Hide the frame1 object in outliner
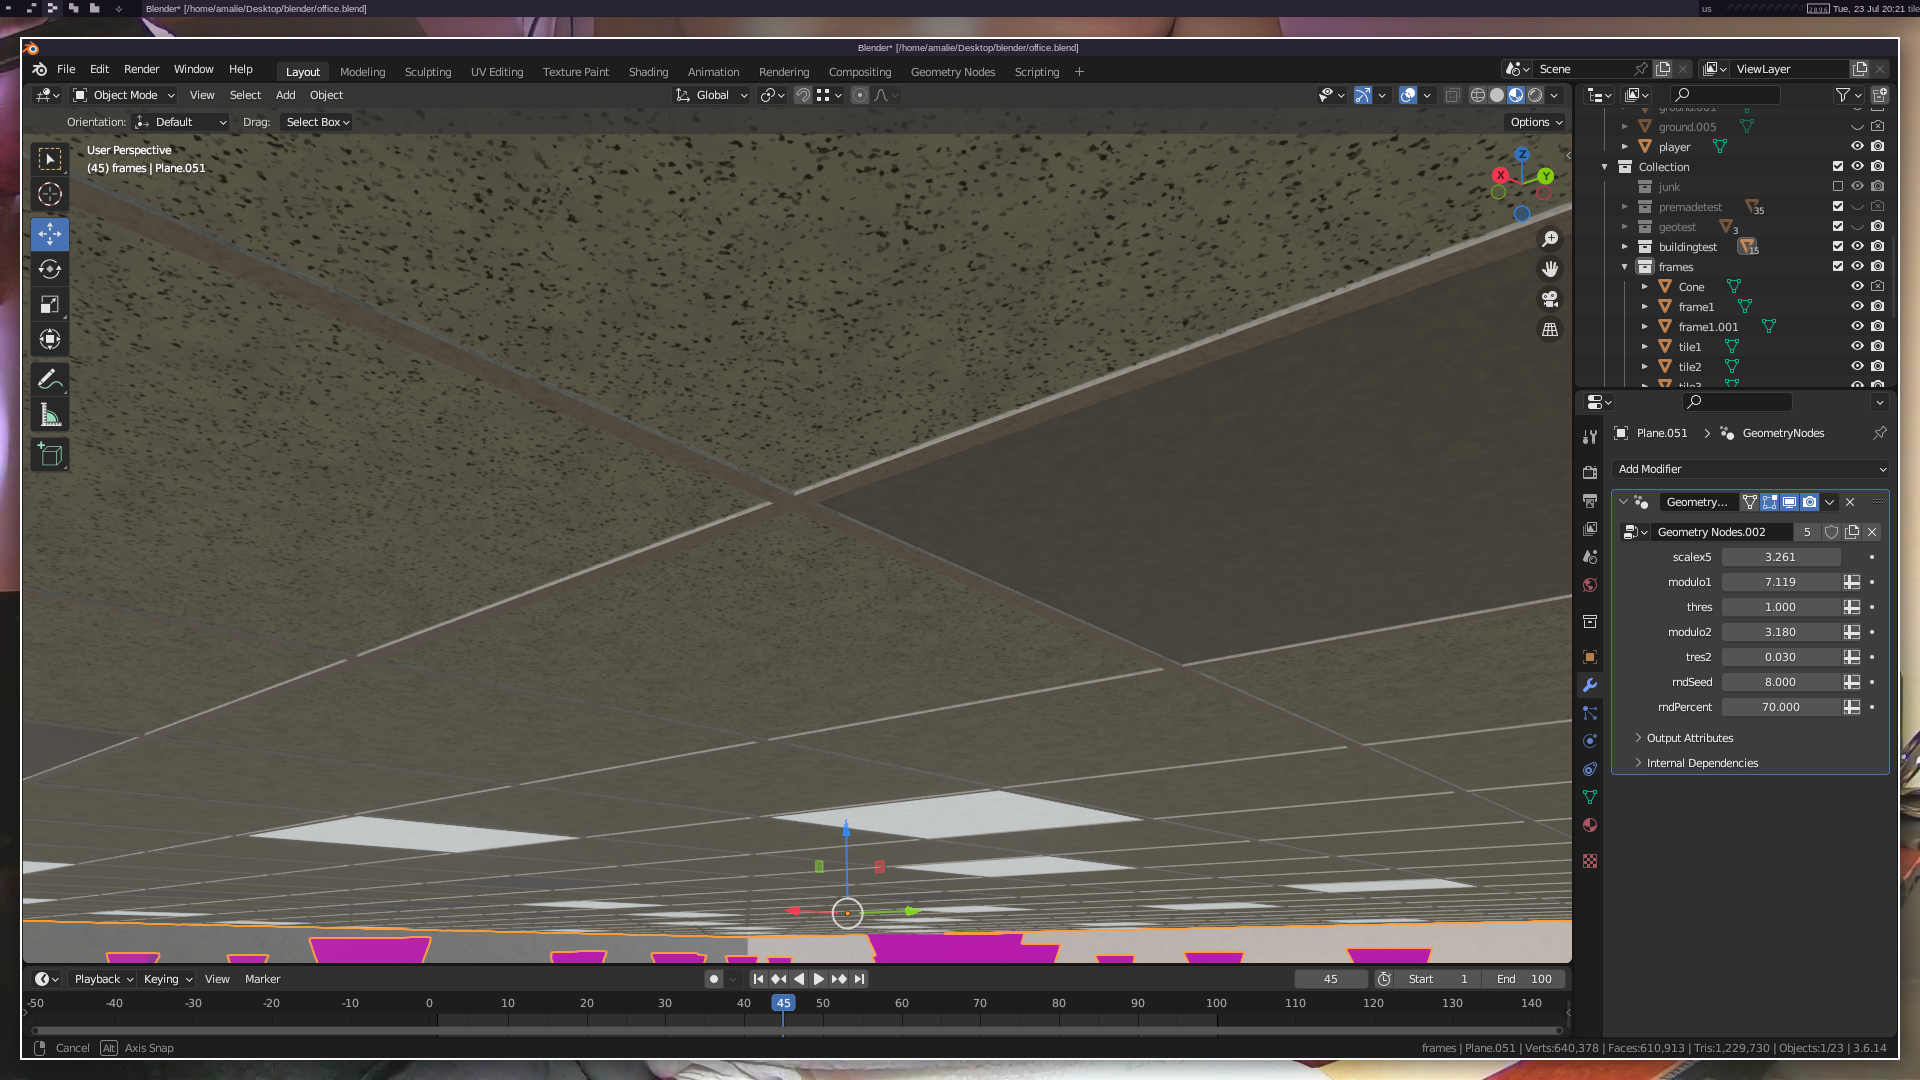 point(1857,306)
